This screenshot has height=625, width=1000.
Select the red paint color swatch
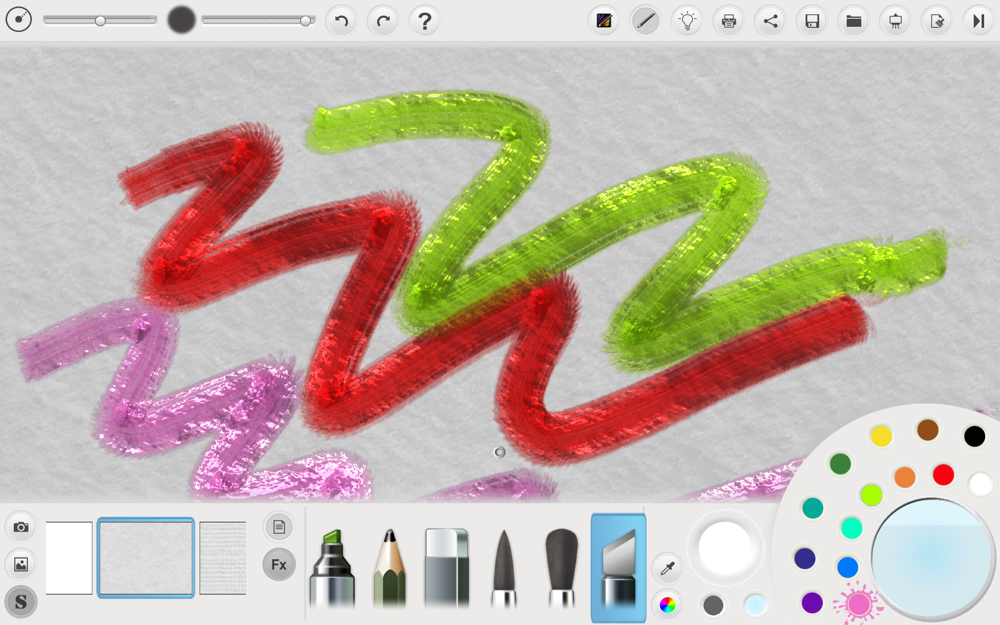(x=943, y=474)
